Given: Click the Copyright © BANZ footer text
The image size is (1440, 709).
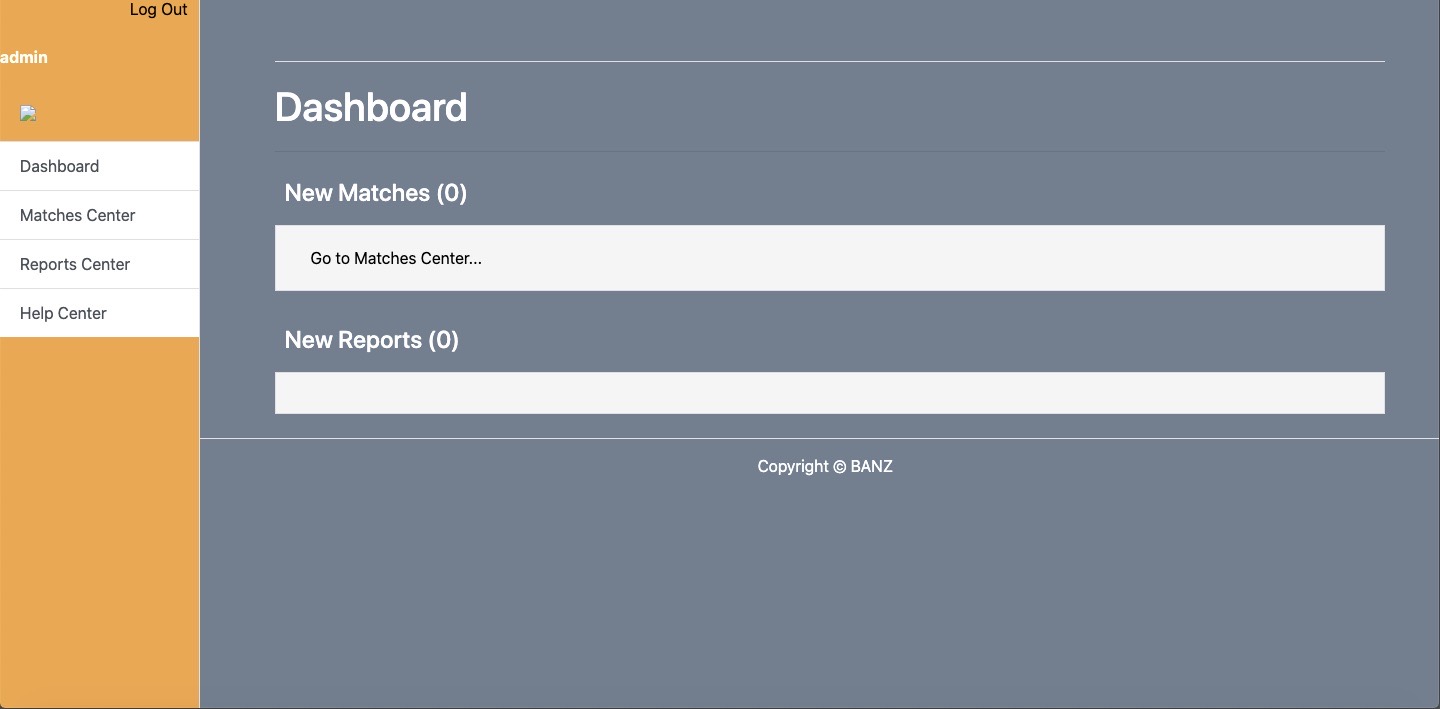Looking at the screenshot, I should pyautogui.click(x=825, y=466).
